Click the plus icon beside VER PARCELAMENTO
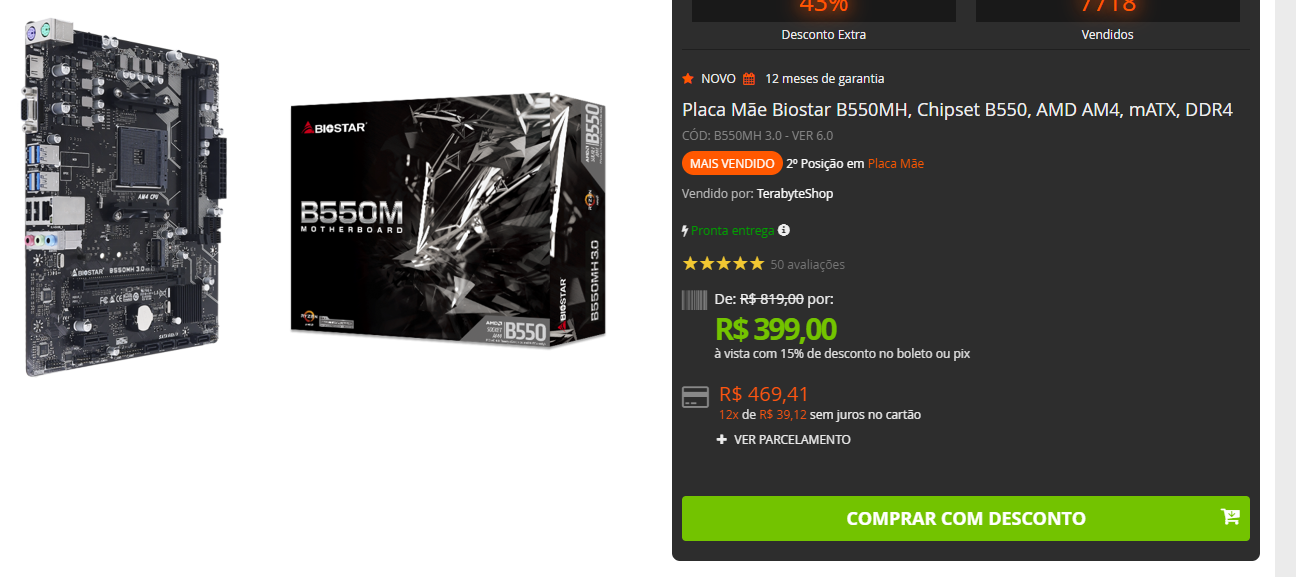The image size is (1296, 577). (x=722, y=440)
